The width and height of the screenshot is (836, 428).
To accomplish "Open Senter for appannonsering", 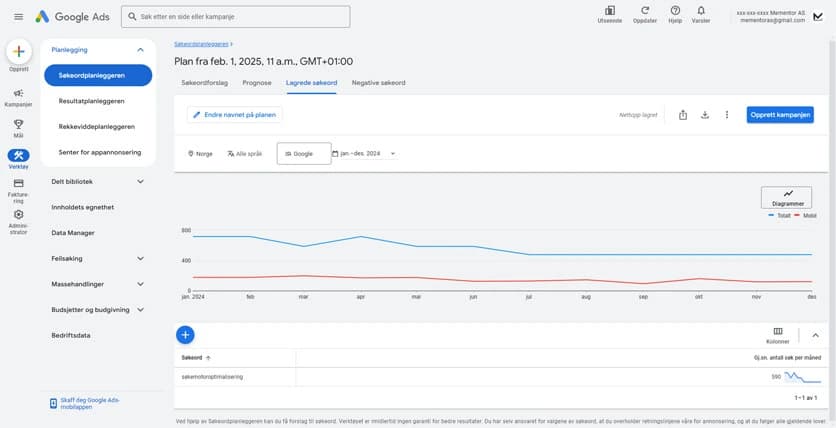I will 98,152.
